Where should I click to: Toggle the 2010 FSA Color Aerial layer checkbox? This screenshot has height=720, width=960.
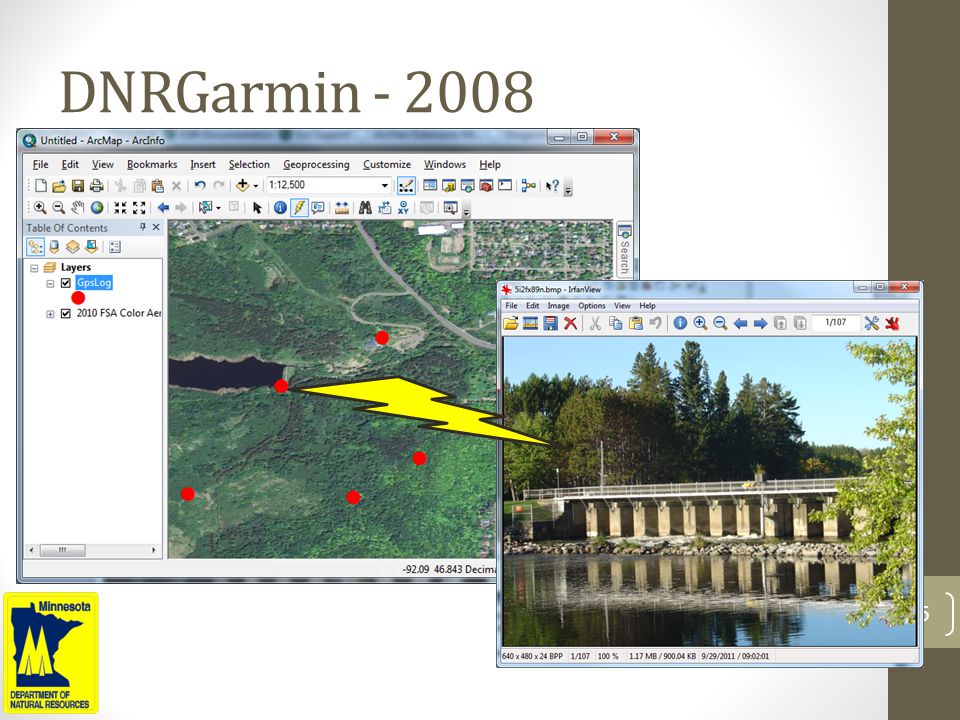(x=66, y=313)
